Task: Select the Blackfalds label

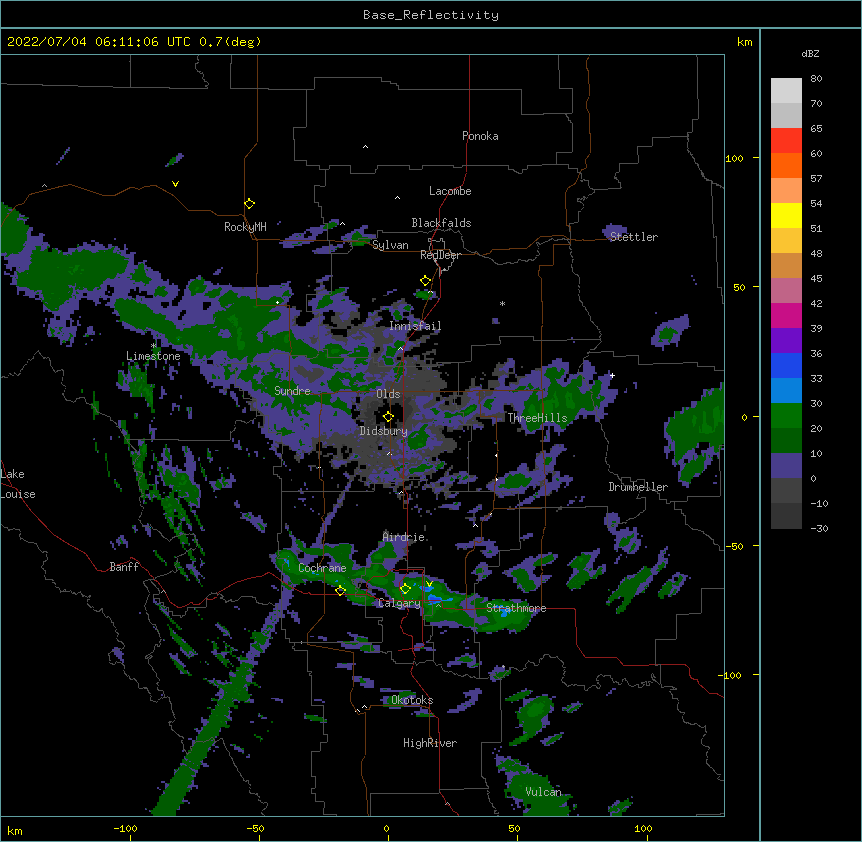Action: pyautogui.click(x=441, y=223)
